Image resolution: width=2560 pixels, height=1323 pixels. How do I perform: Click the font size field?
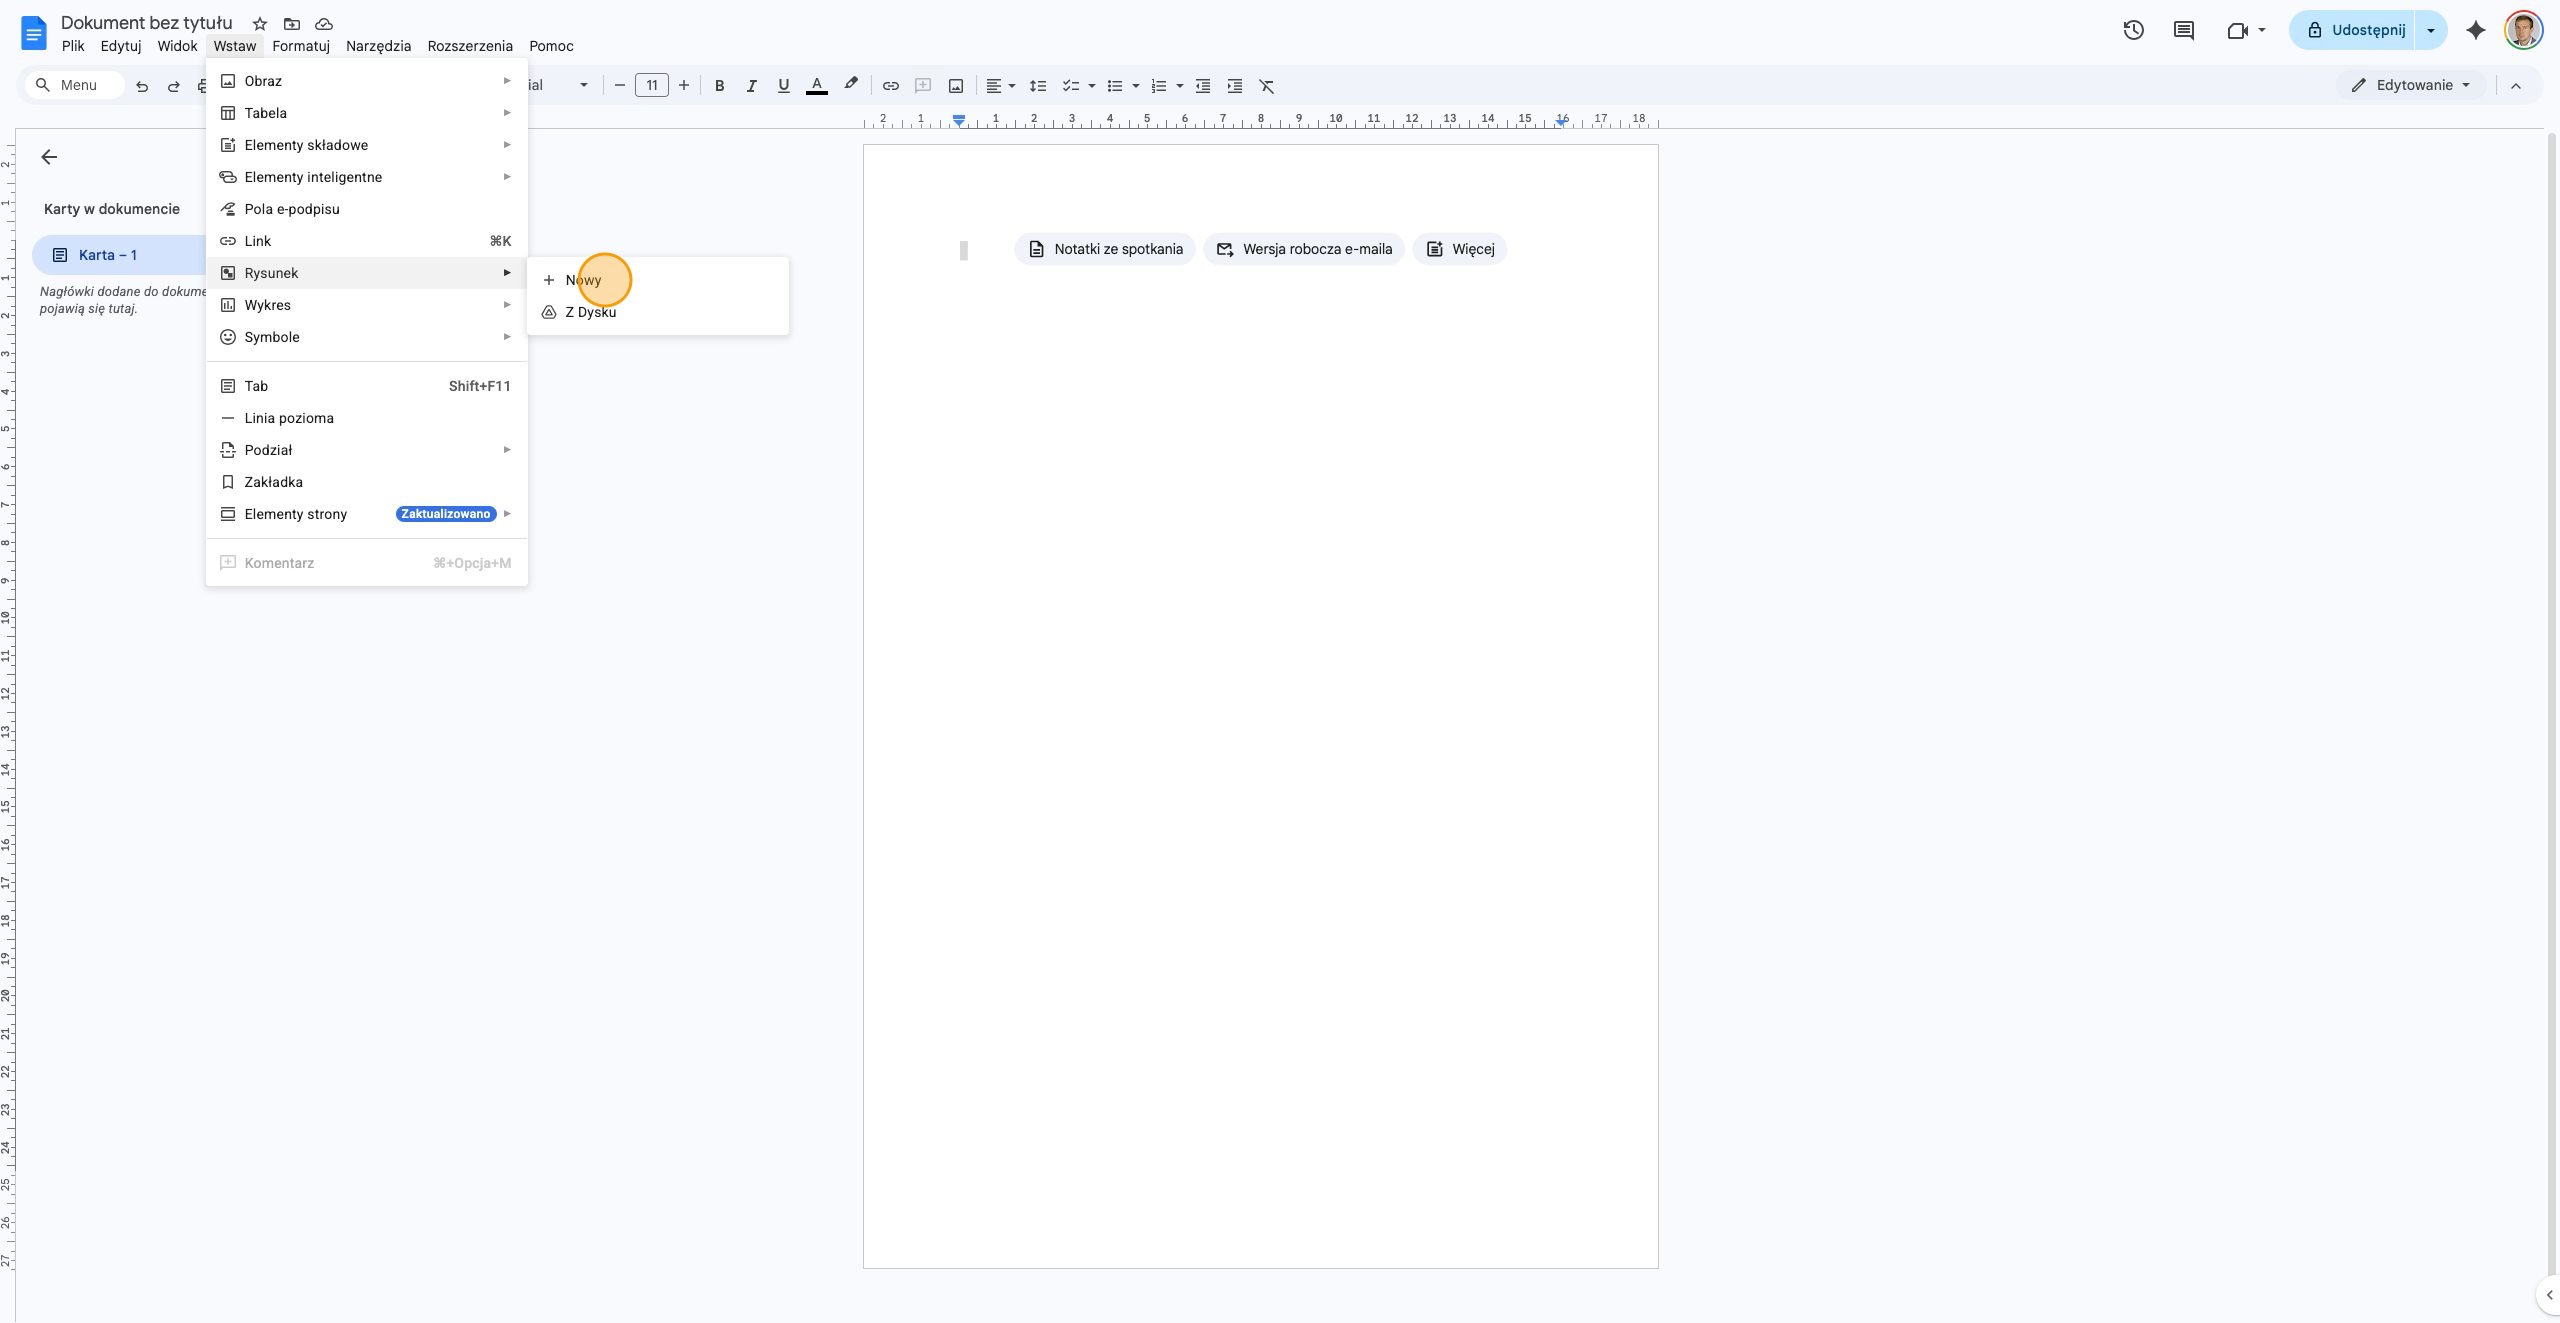(x=652, y=86)
